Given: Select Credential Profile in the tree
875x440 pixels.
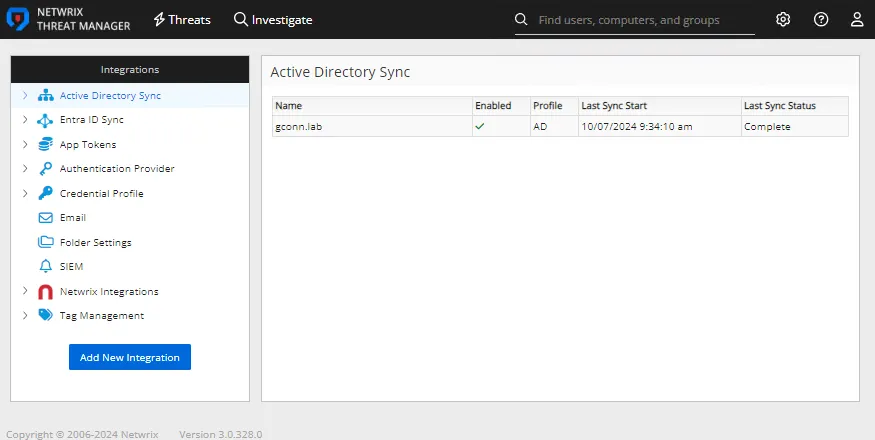Looking at the screenshot, I should coord(102,193).
